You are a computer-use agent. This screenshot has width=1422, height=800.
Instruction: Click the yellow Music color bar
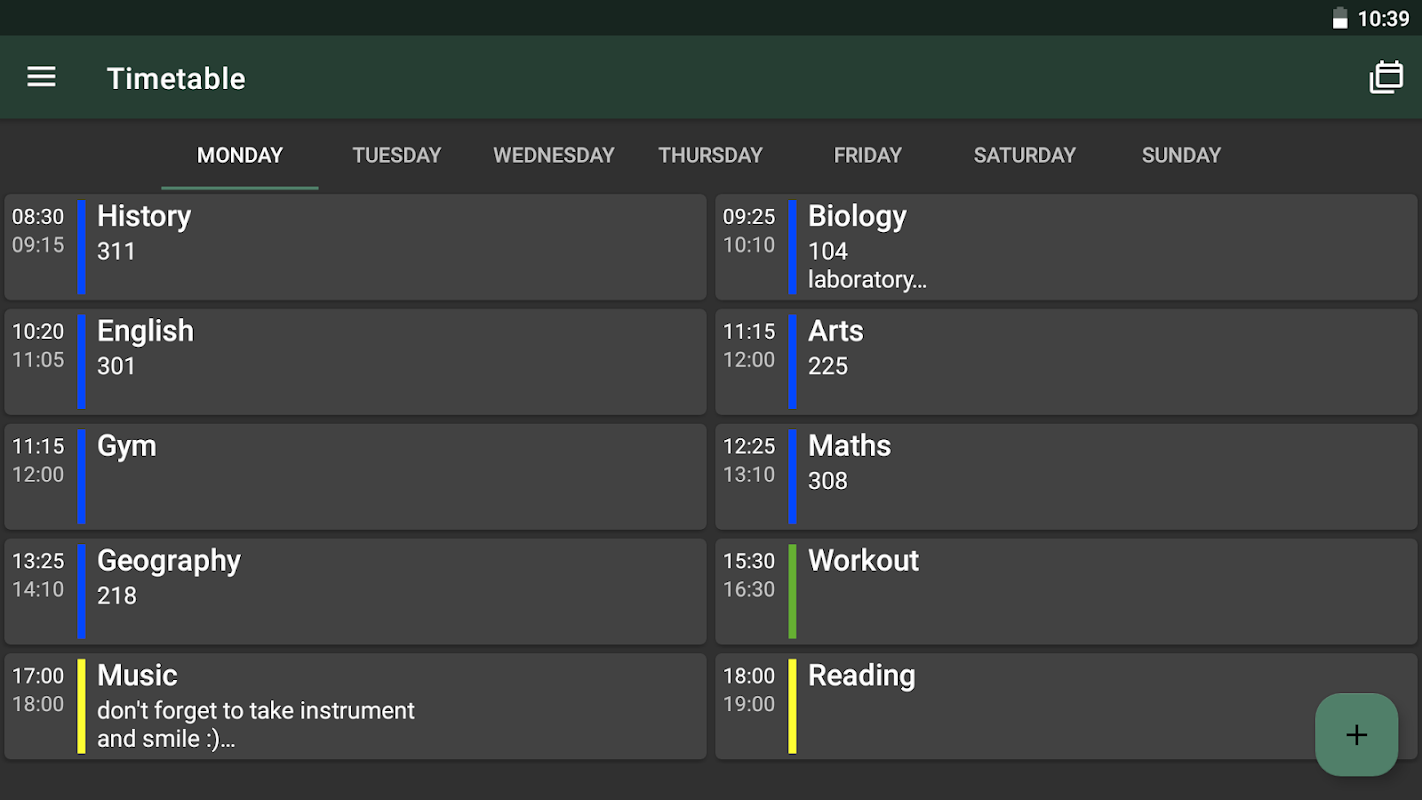[x=81, y=707]
